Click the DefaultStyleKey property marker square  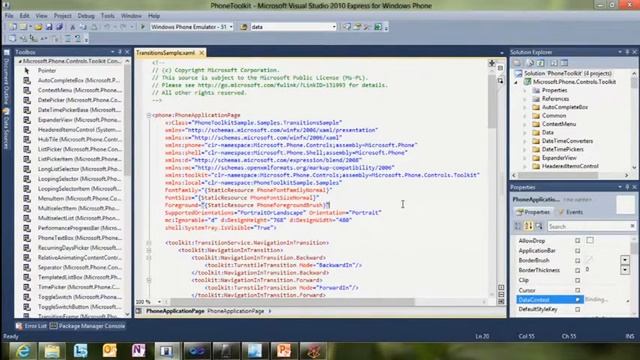tap(578, 309)
